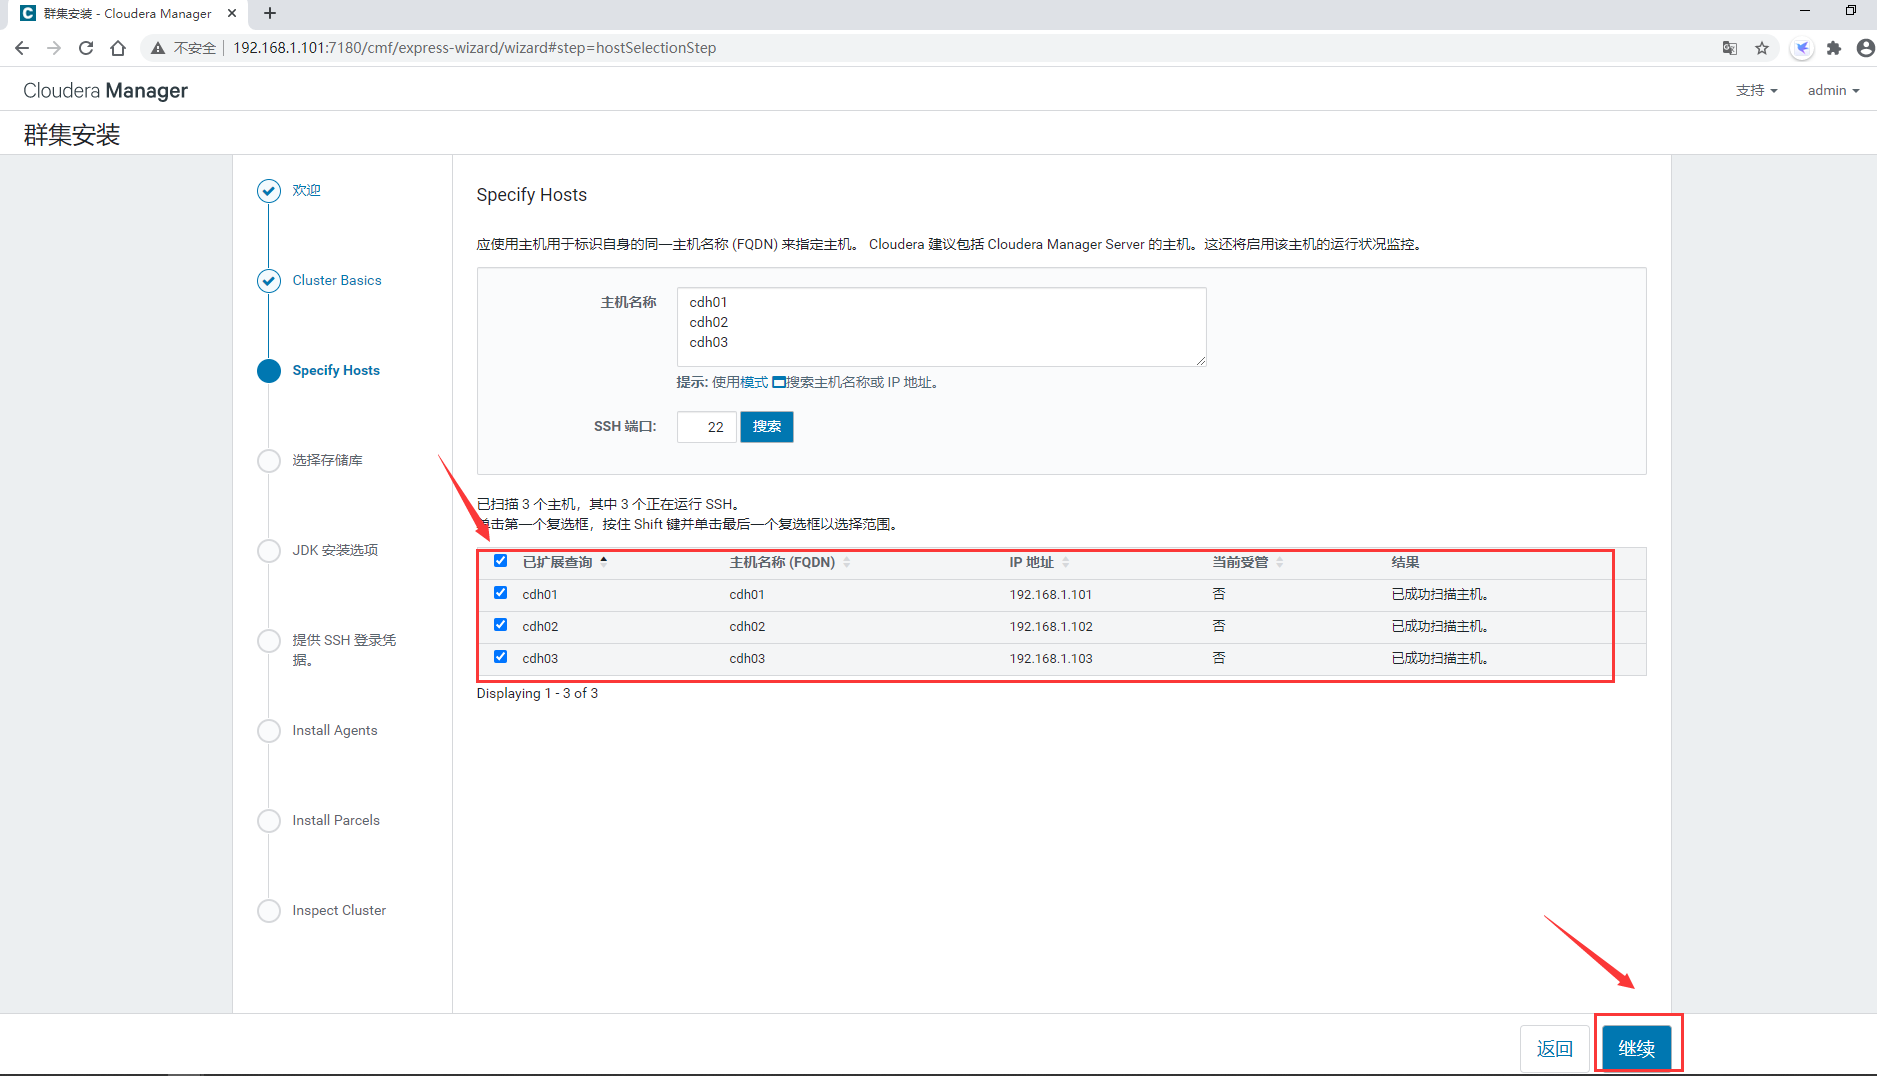This screenshot has width=1877, height=1076.
Task: Uncheck the cdh01 host checkbox
Action: 501,593
